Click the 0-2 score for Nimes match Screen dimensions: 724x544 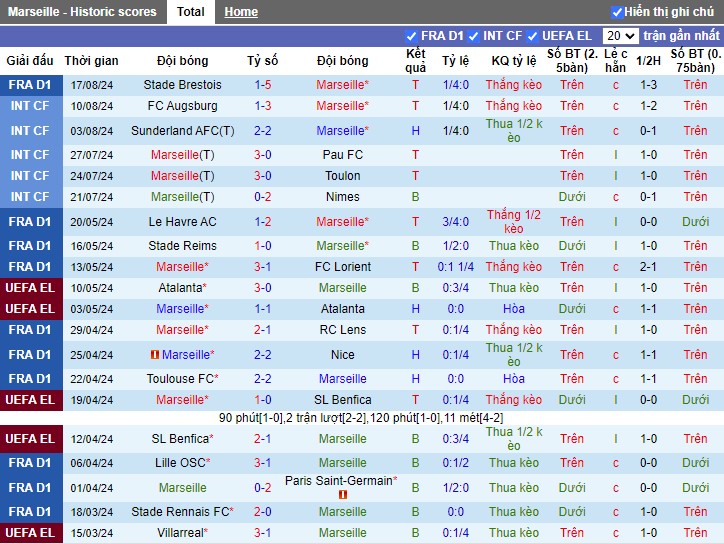[x=263, y=197]
